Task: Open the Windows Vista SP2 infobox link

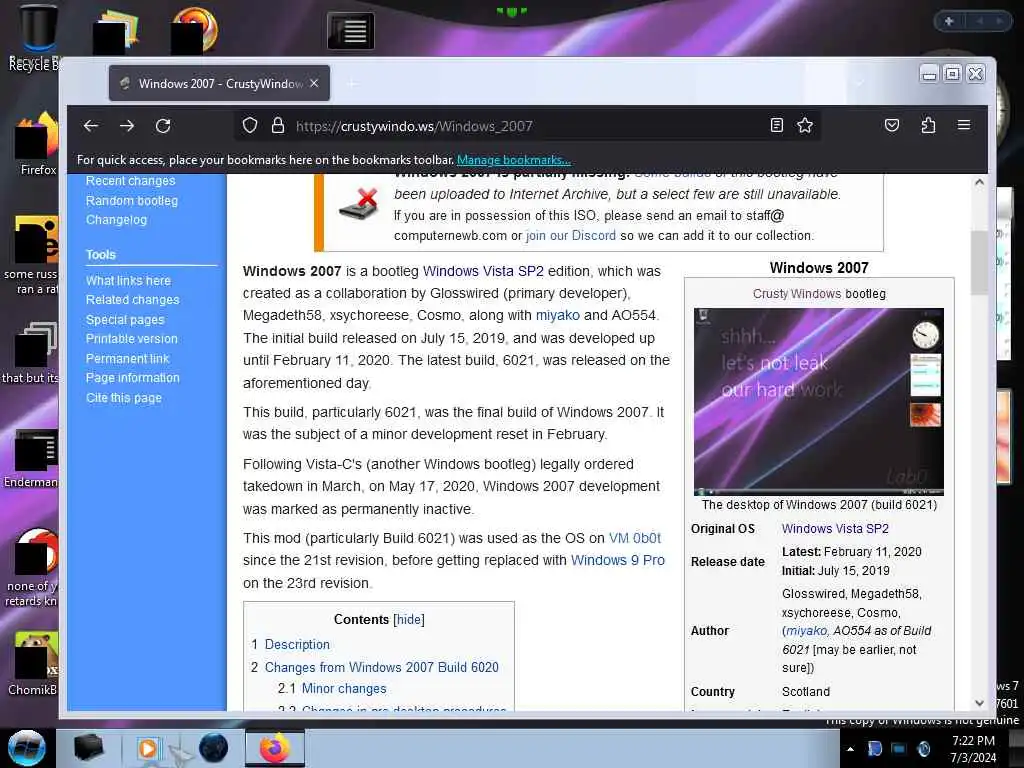Action: 835,529
